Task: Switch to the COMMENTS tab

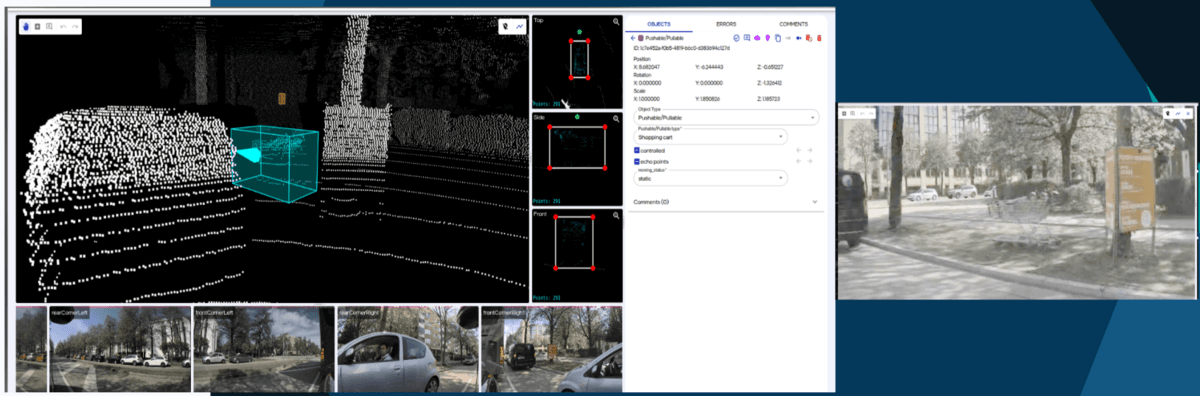Action: [x=793, y=24]
